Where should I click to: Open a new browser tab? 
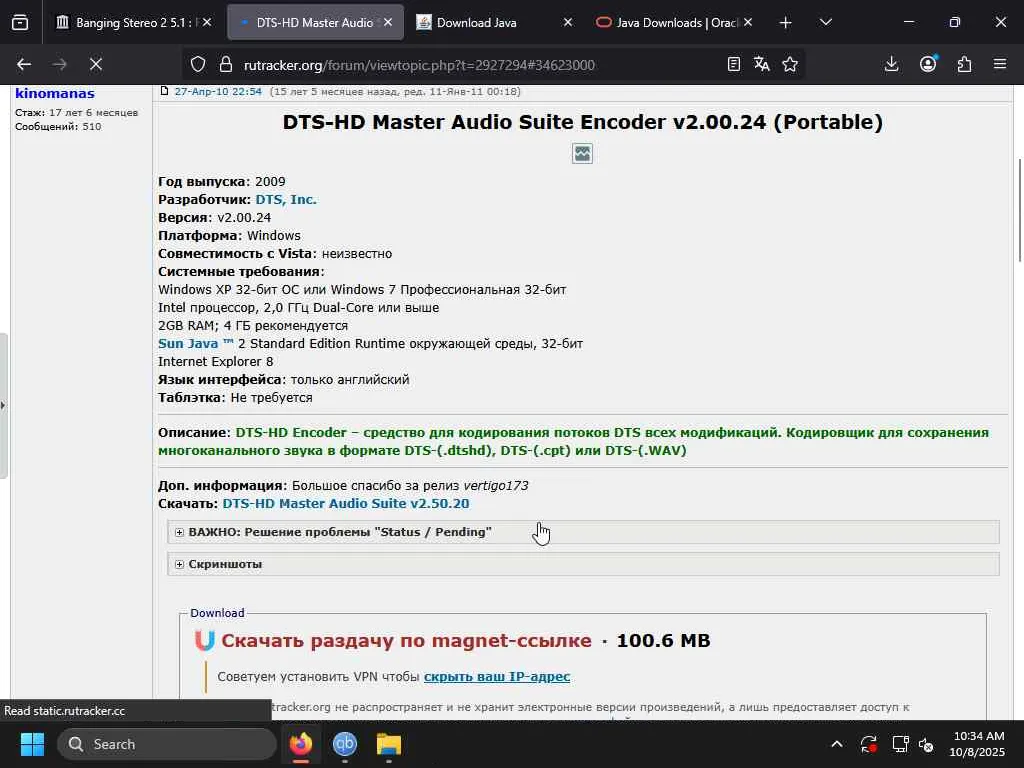point(786,23)
